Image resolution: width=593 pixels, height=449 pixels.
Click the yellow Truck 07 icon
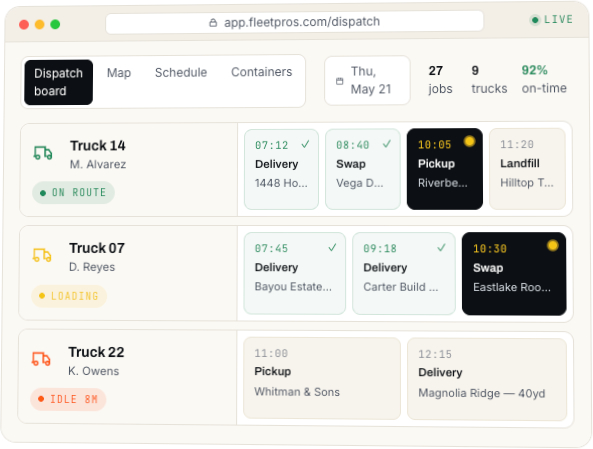pos(42,255)
